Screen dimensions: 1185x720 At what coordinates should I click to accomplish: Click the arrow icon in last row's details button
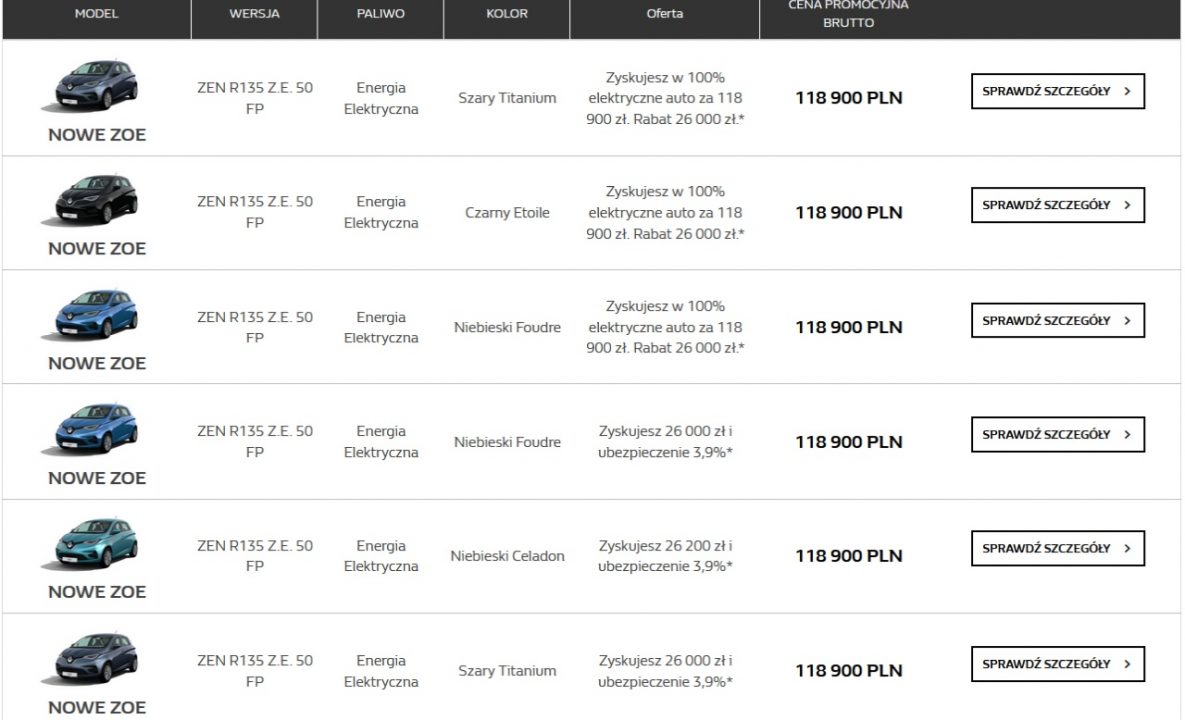click(x=1127, y=664)
